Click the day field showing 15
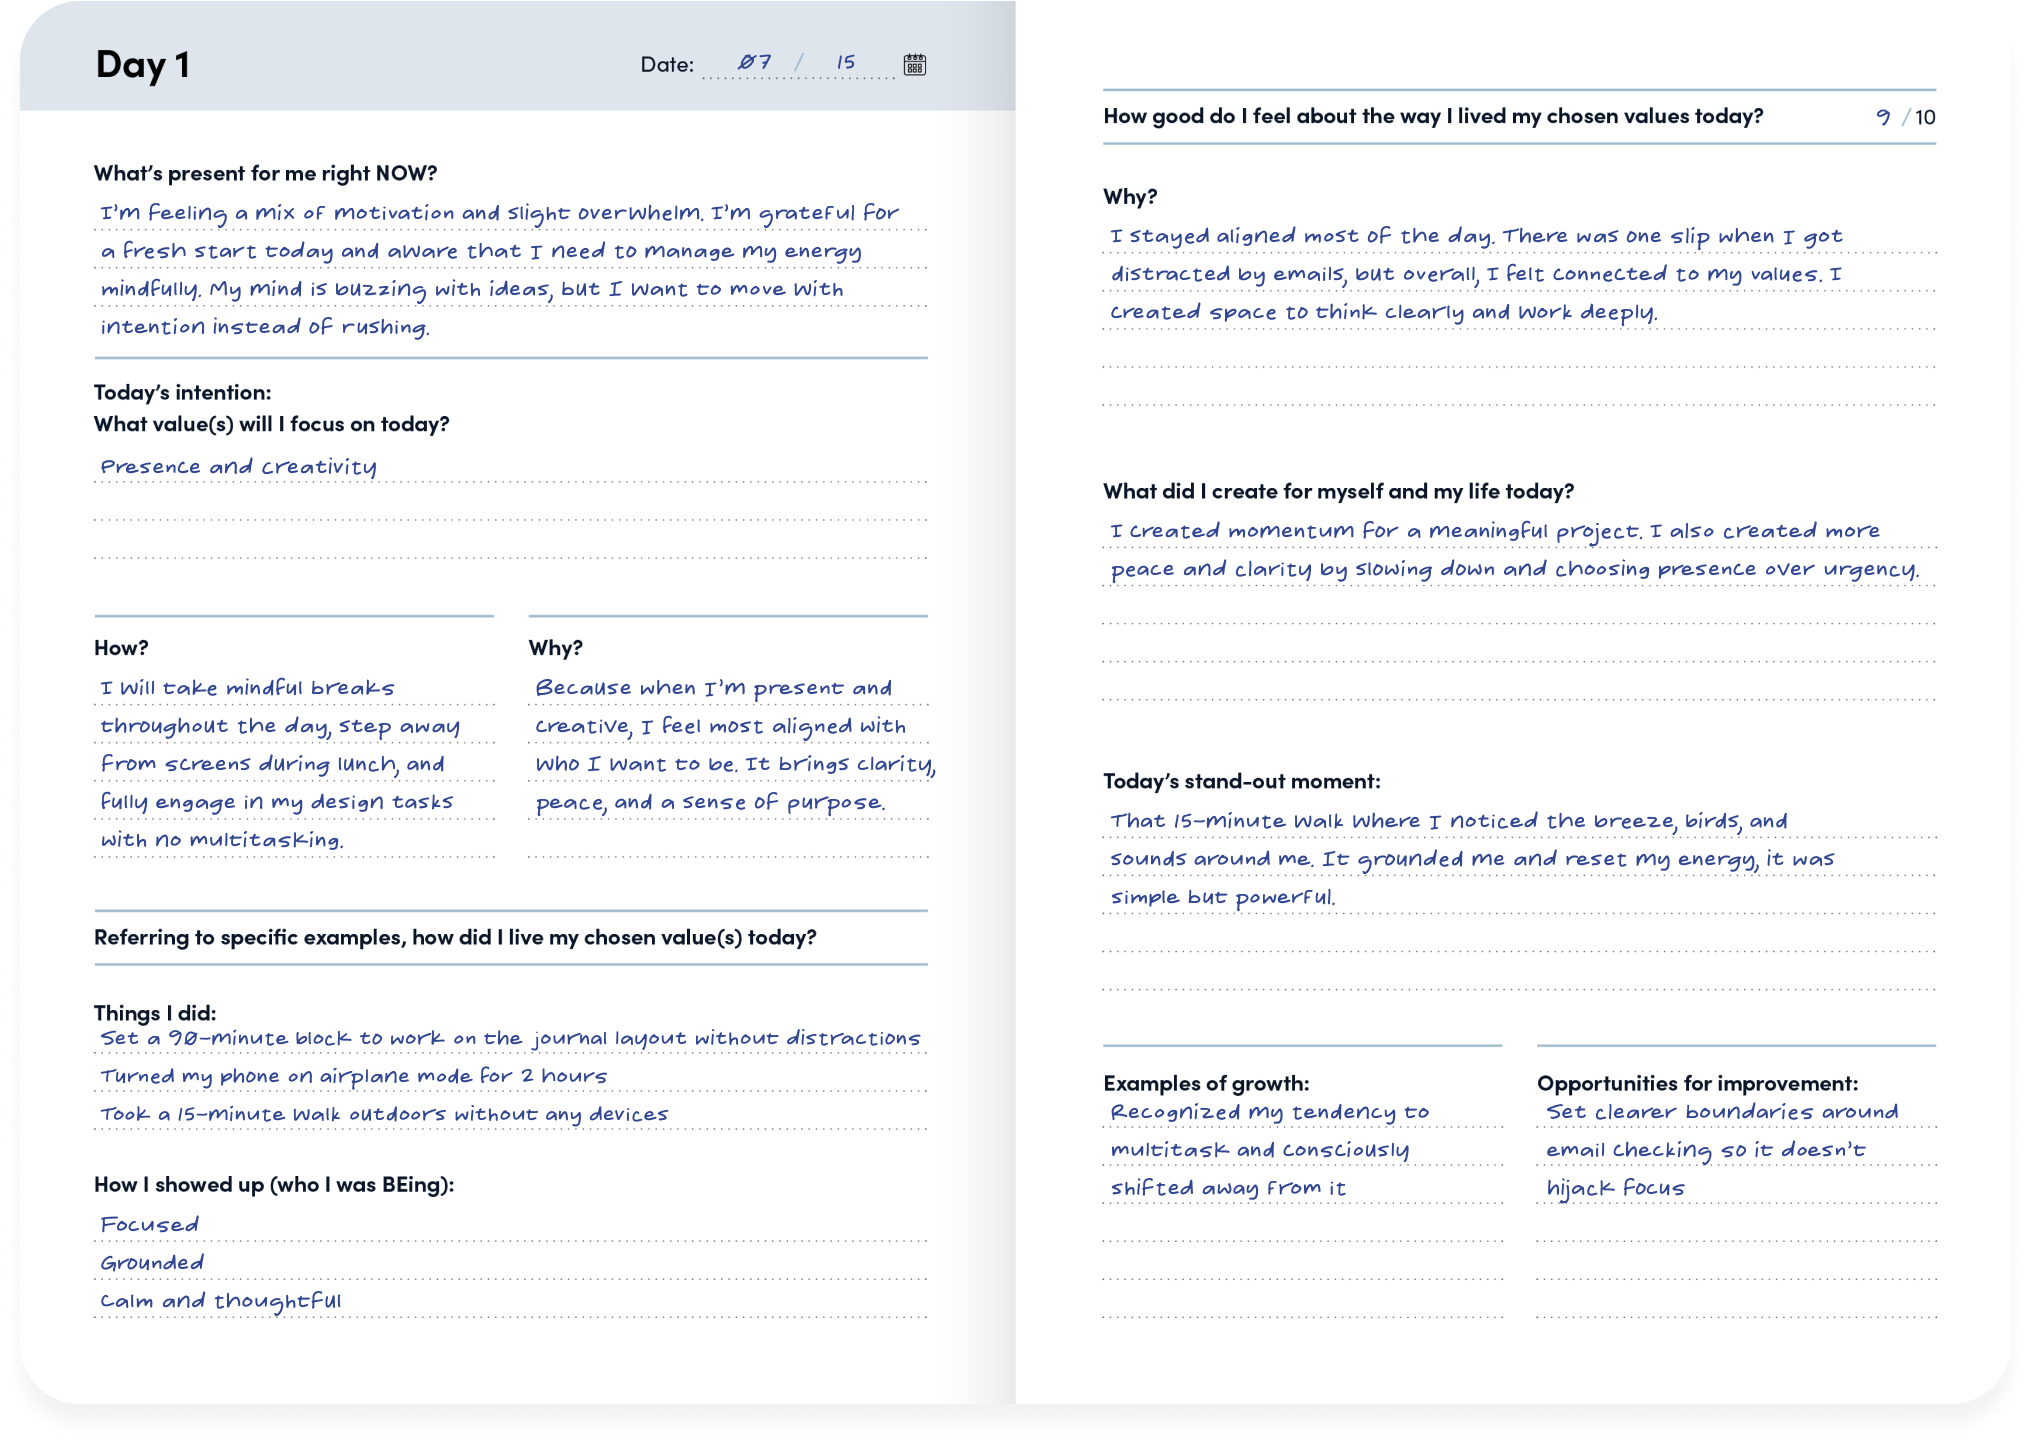Image resolution: width=2032 pixels, height=1443 pixels. [846, 63]
